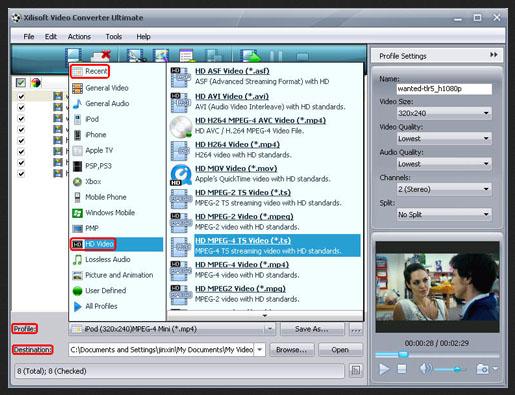Open the Tools menu
This screenshot has width=515, height=395.
(x=114, y=36)
